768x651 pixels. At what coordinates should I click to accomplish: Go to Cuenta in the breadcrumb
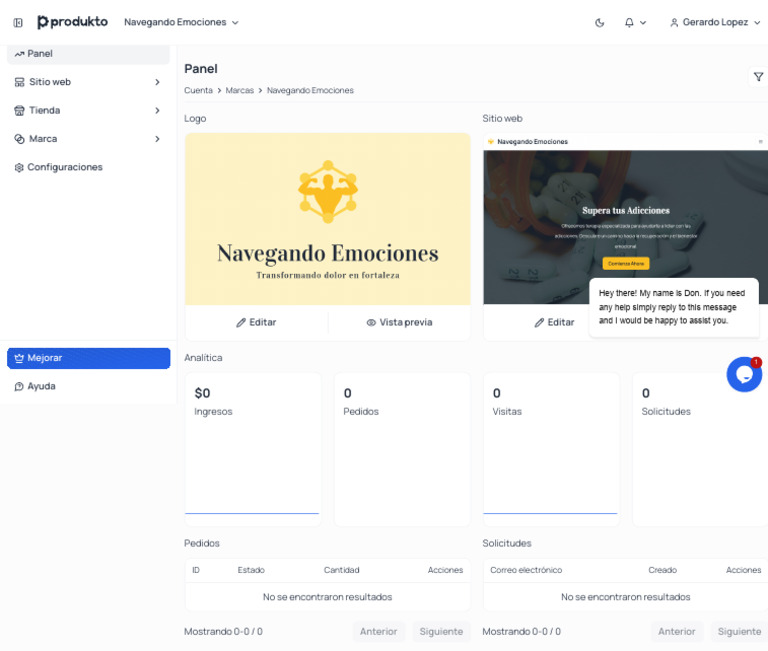[198, 90]
